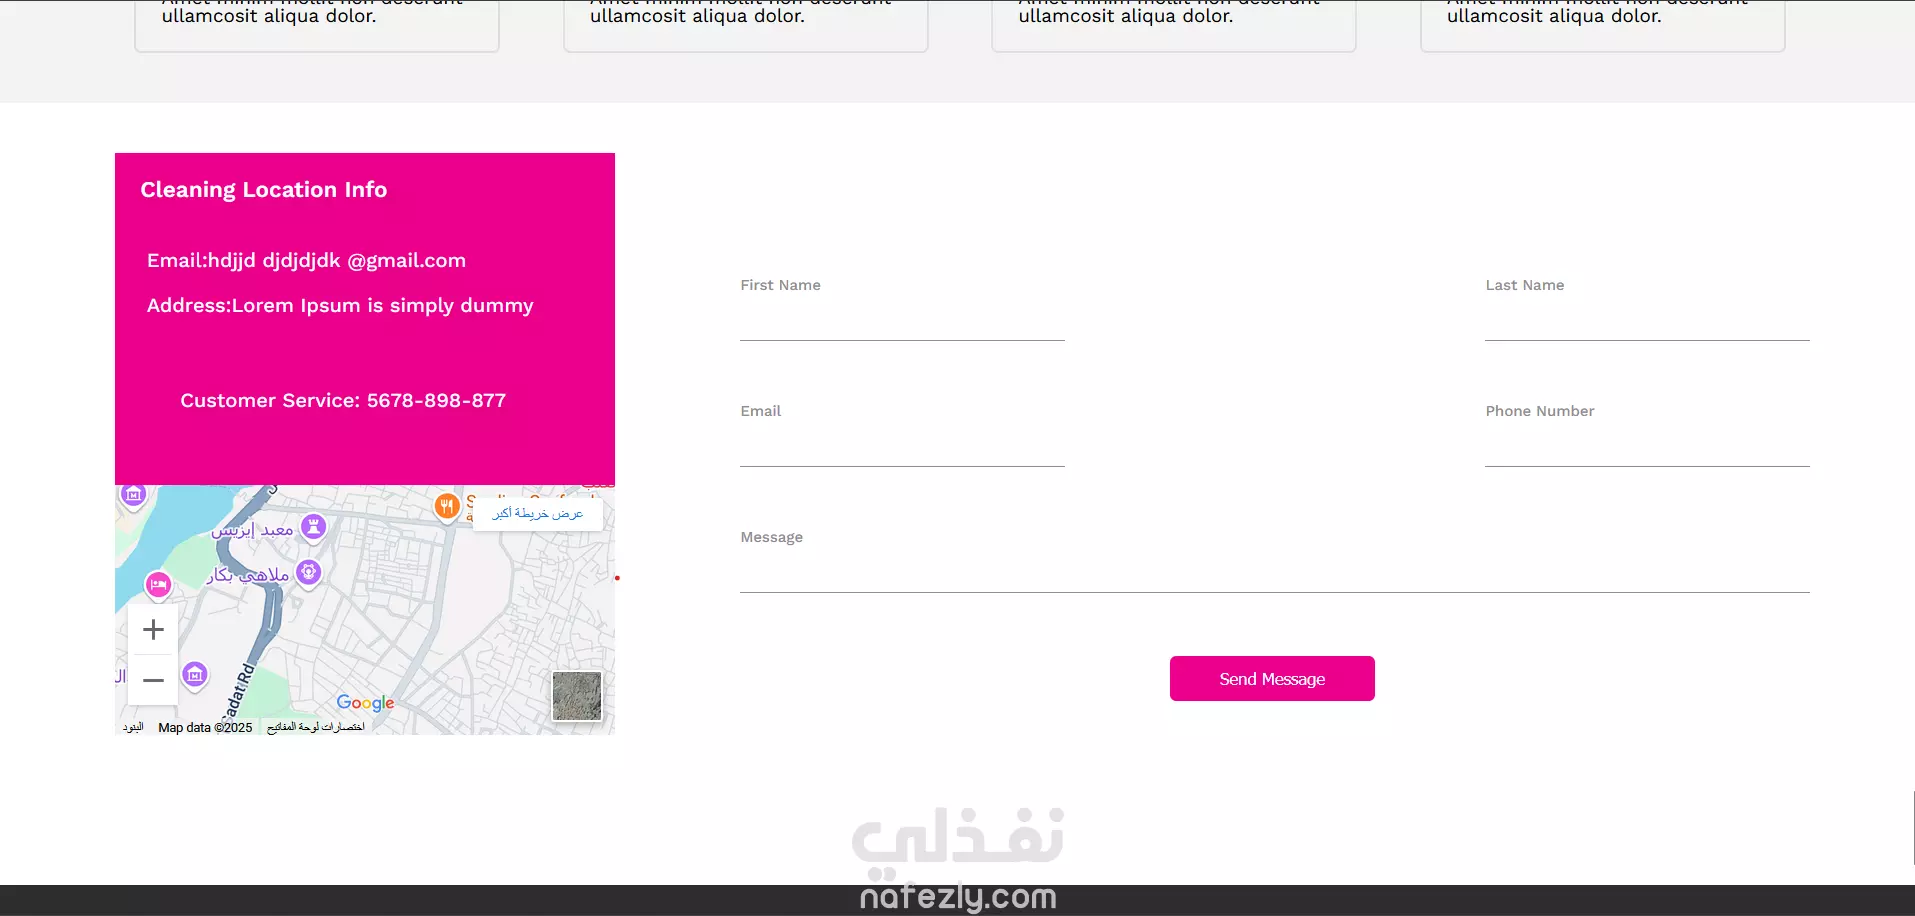Switch map to satellite imagery thumbnail
This screenshot has height=916, width=1915.
click(x=577, y=696)
